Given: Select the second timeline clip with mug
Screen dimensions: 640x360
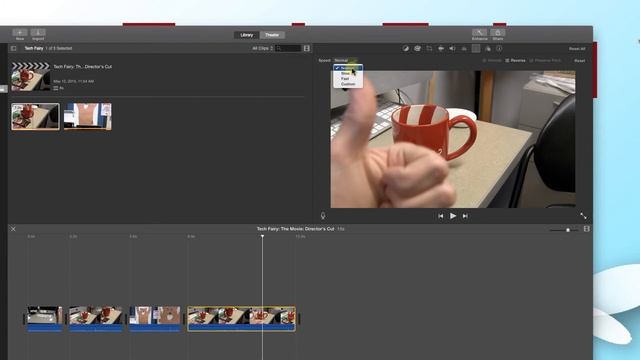Looking at the screenshot, I should coord(96,319).
